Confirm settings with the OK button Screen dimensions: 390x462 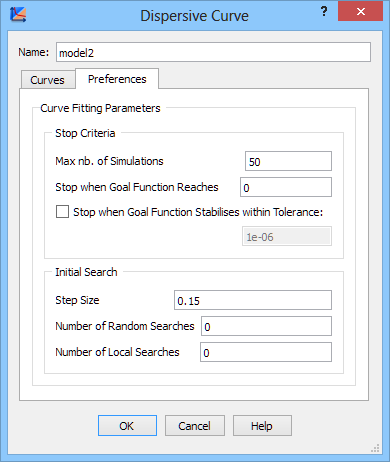coord(127,426)
